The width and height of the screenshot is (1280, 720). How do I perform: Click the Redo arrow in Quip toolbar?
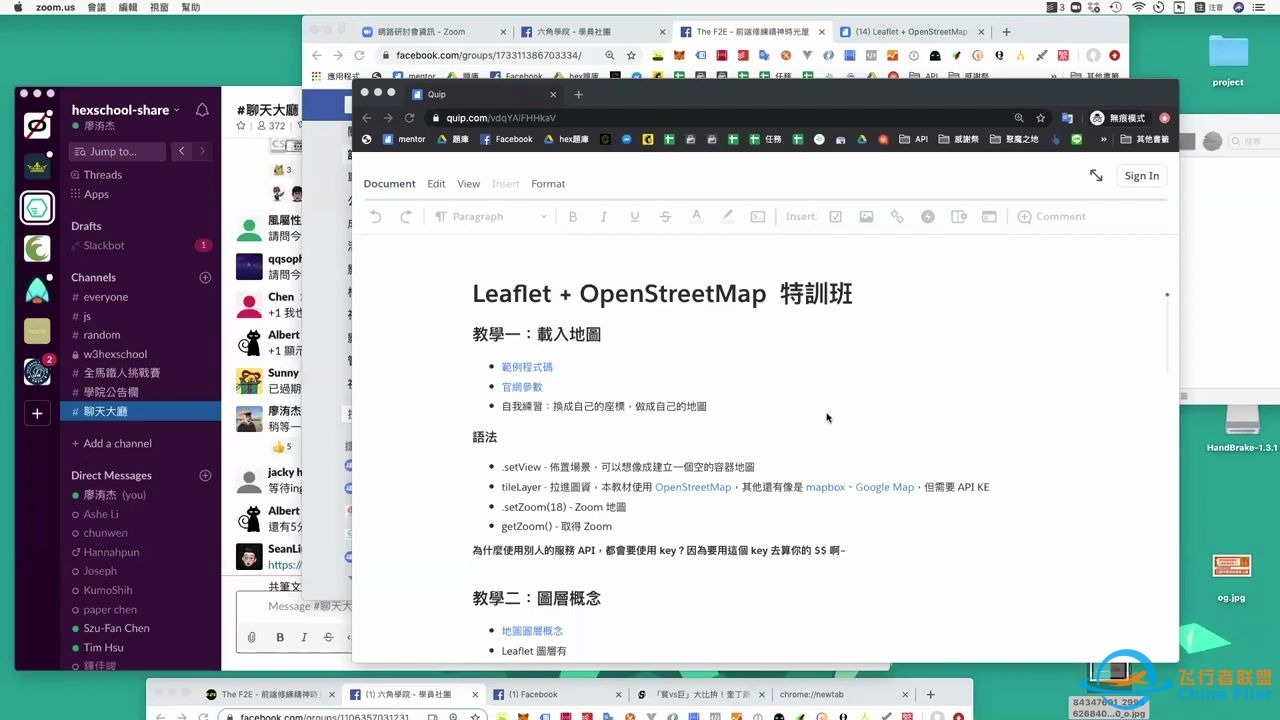406,216
